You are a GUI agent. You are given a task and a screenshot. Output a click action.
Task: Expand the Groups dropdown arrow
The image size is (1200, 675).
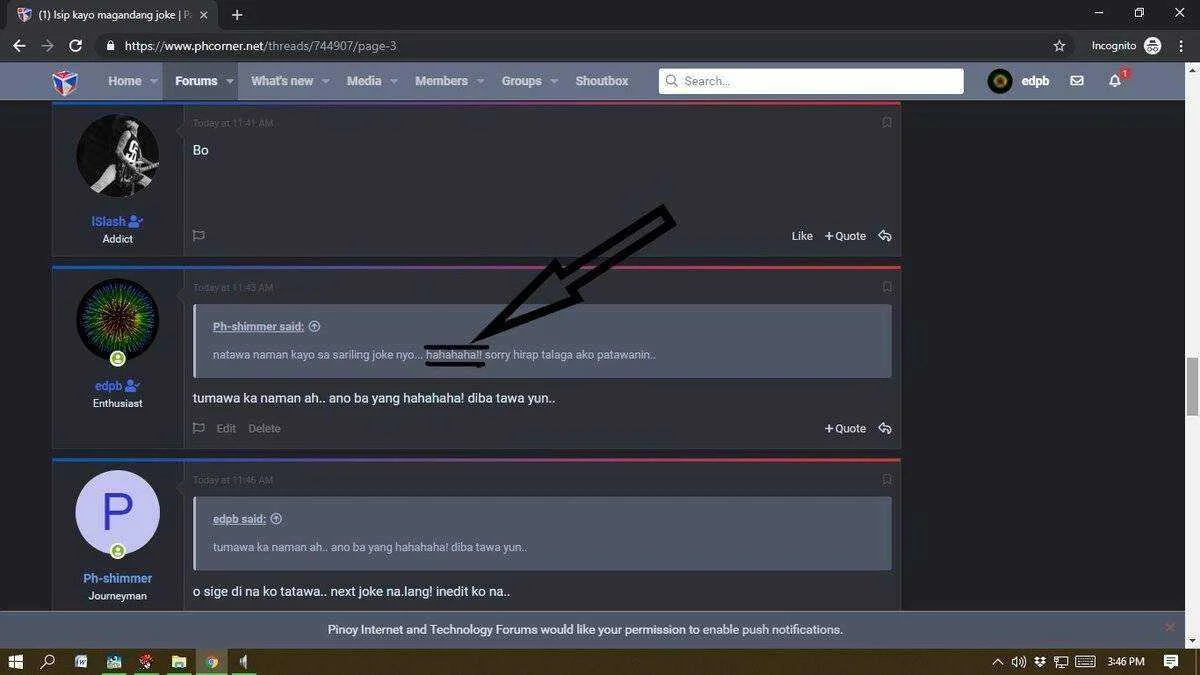pos(554,81)
